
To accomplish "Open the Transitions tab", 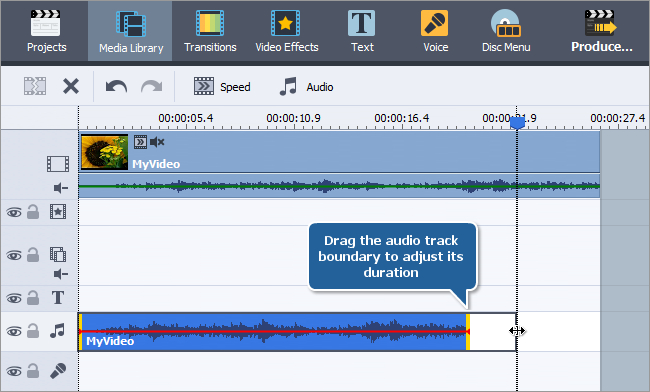I will pyautogui.click(x=210, y=31).
